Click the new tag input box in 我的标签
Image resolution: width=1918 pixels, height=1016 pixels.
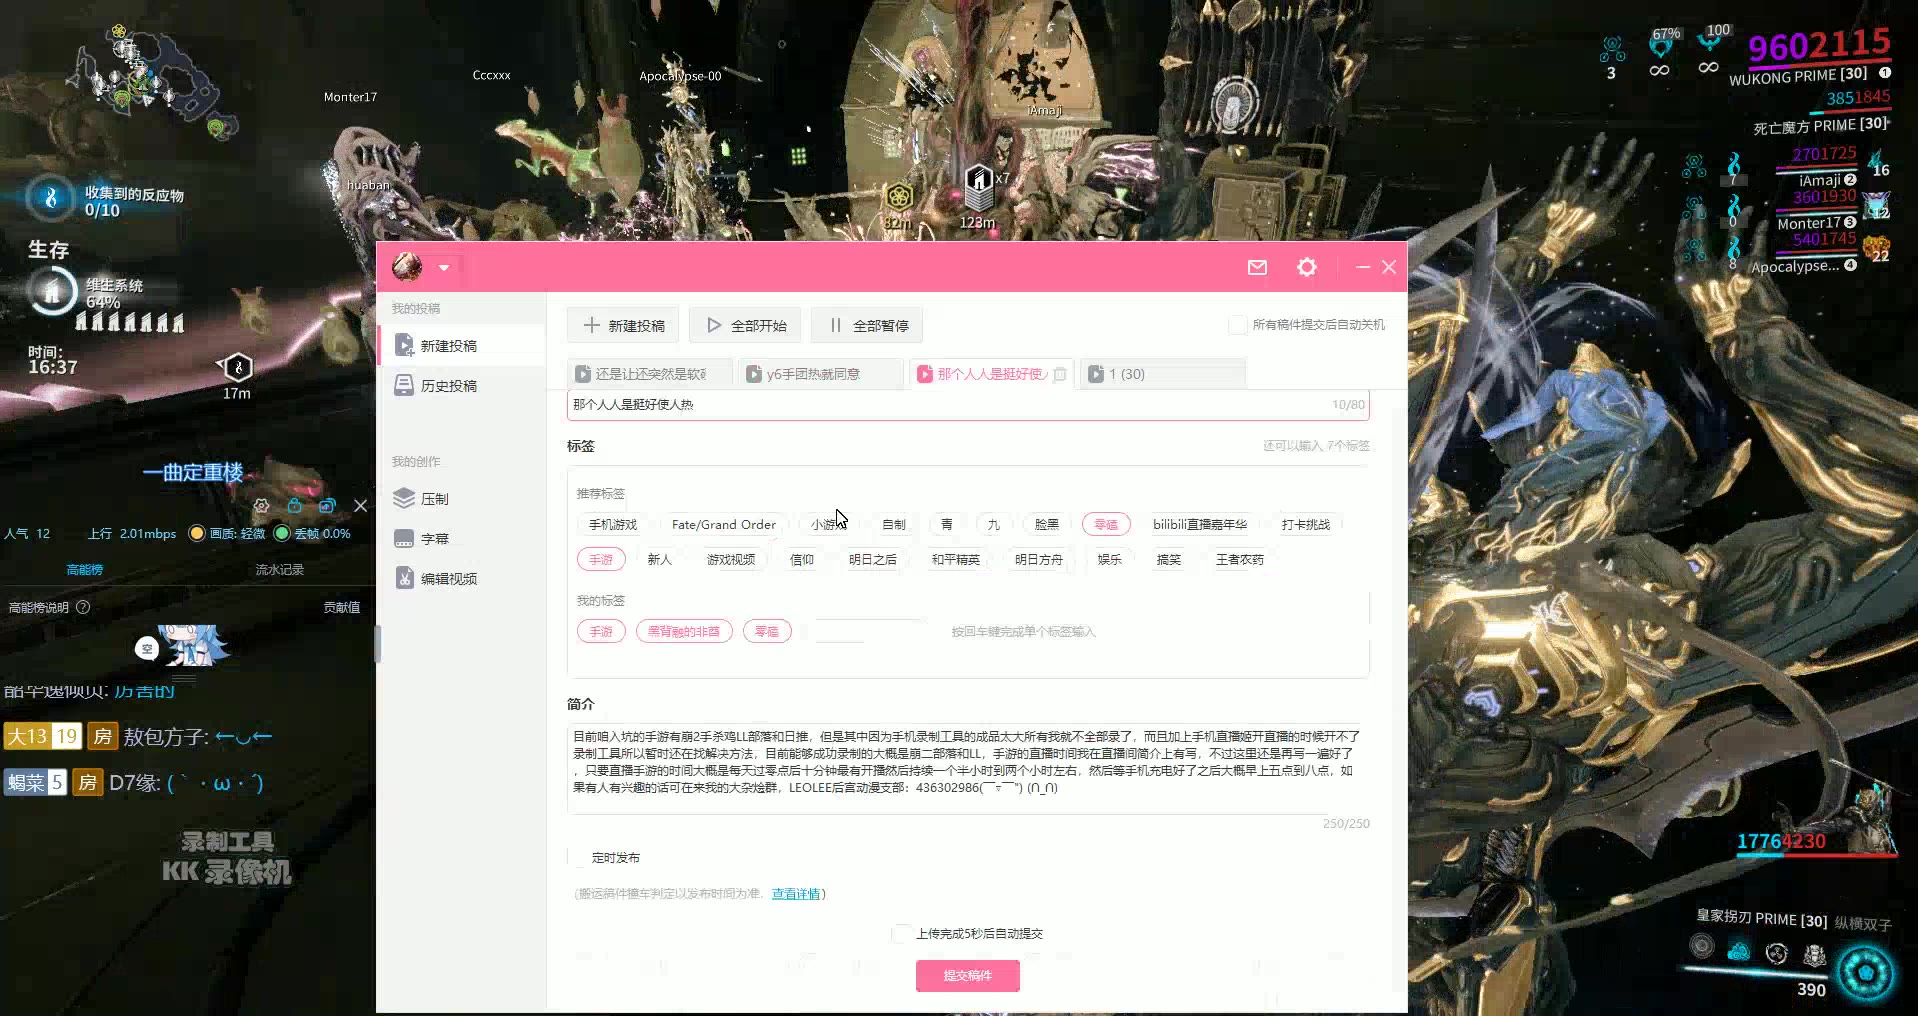868,632
